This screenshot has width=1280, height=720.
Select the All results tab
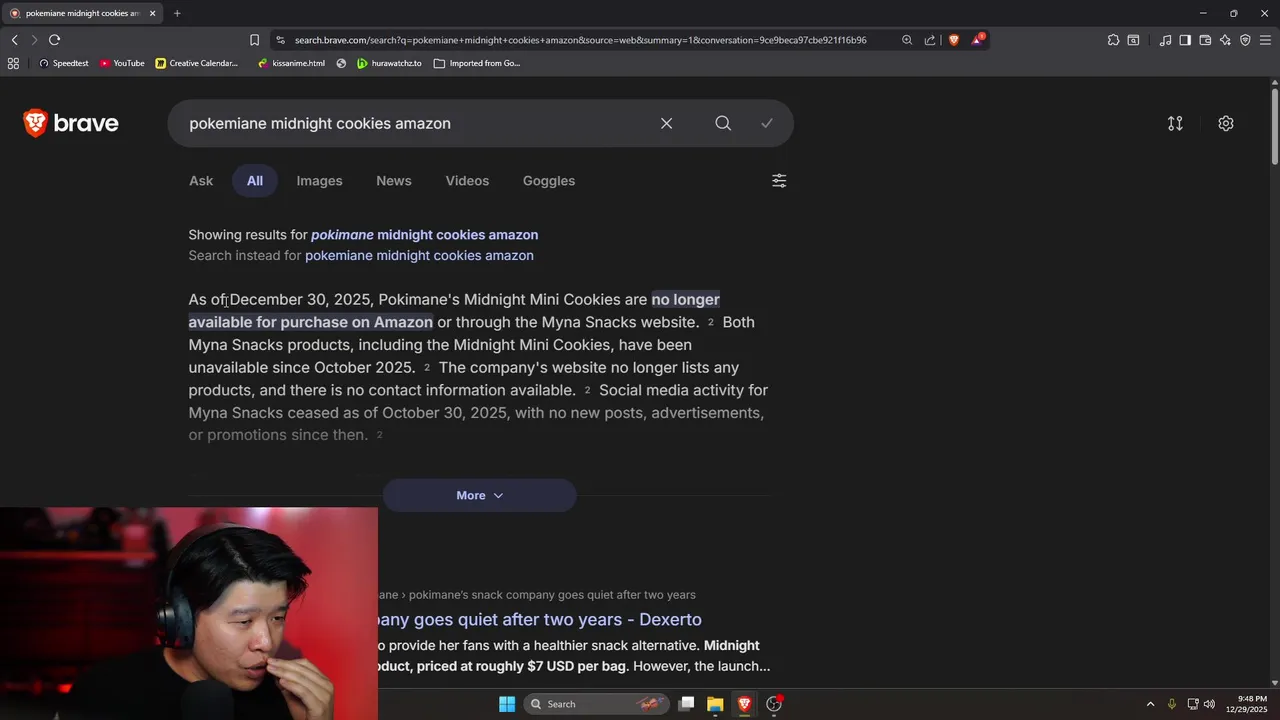tap(255, 181)
